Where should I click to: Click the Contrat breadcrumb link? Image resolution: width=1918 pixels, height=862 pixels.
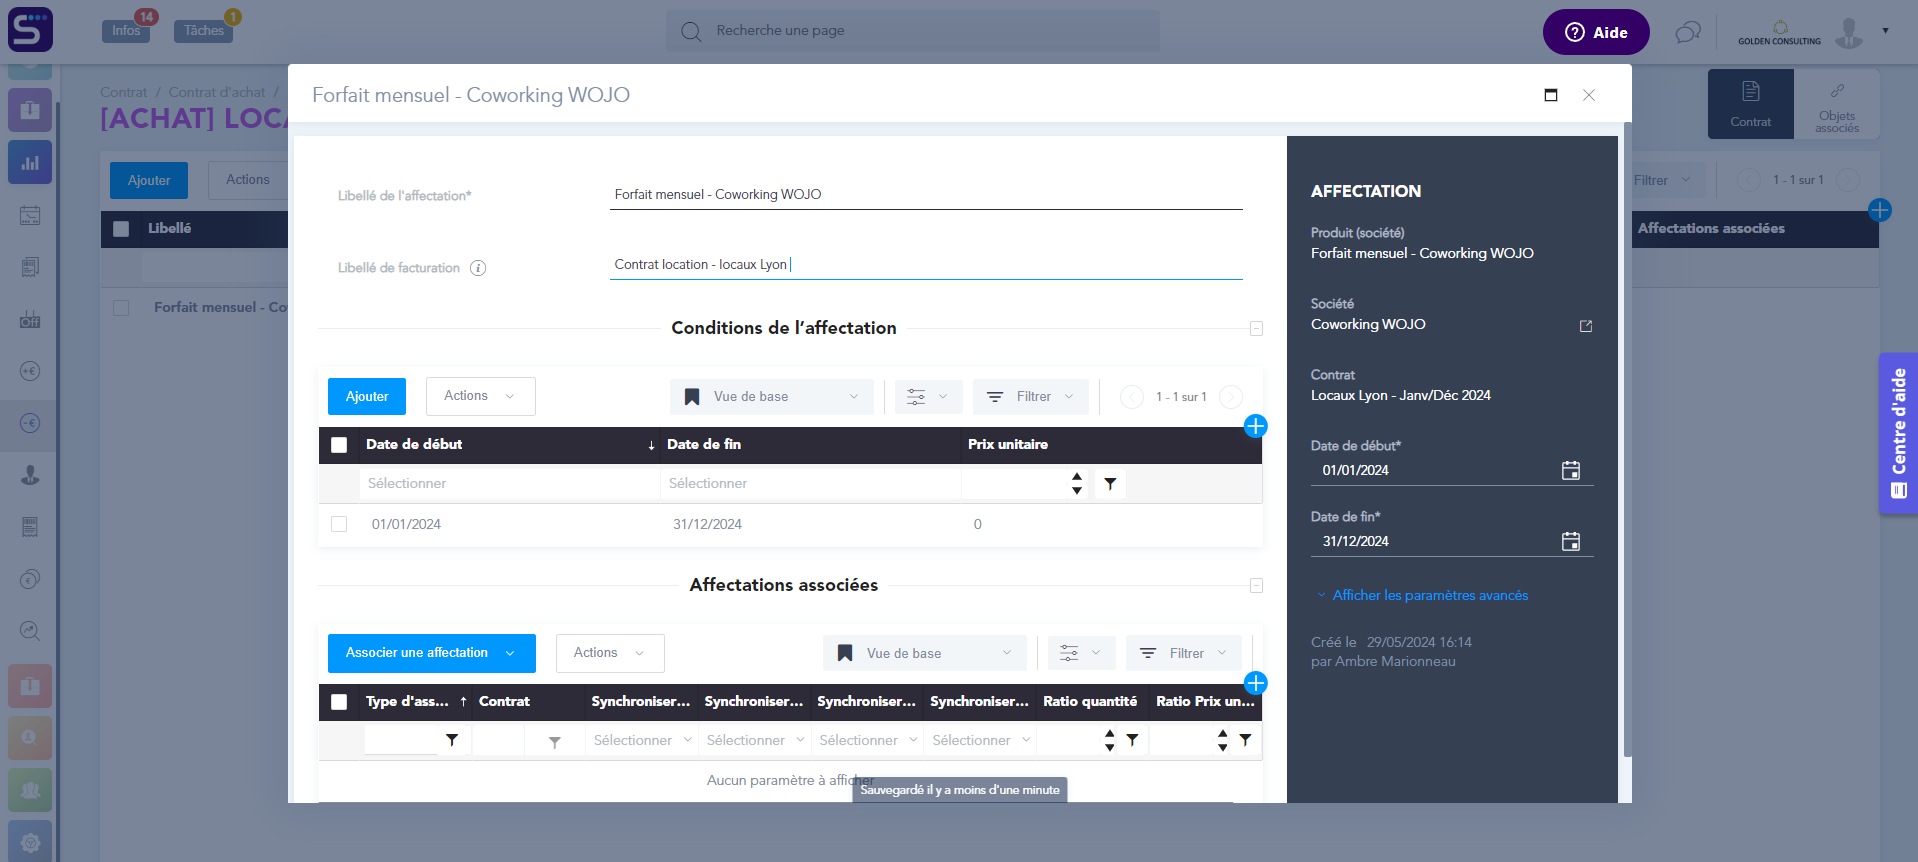[123, 92]
